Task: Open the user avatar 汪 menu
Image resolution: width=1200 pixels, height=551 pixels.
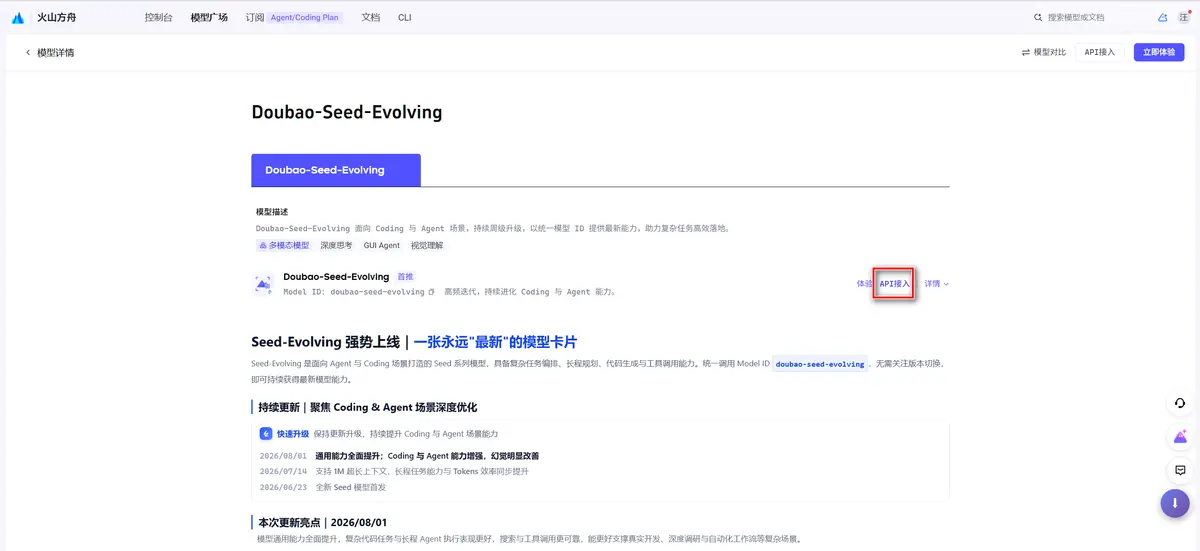Action: (1184, 18)
